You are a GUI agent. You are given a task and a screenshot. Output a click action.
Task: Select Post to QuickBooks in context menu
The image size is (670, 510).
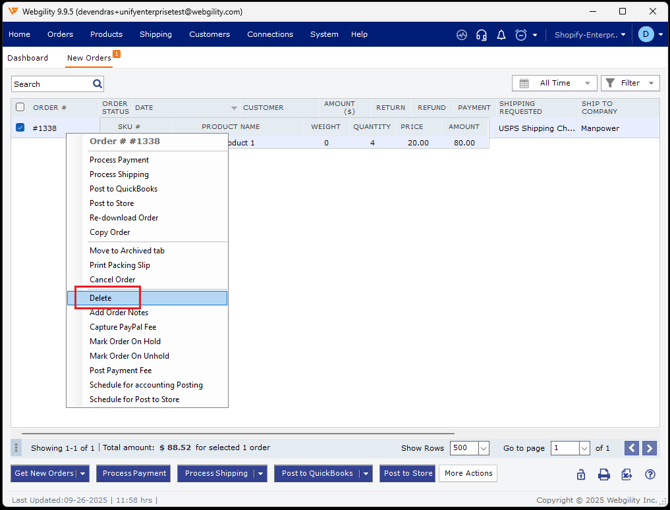click(123, 189)
